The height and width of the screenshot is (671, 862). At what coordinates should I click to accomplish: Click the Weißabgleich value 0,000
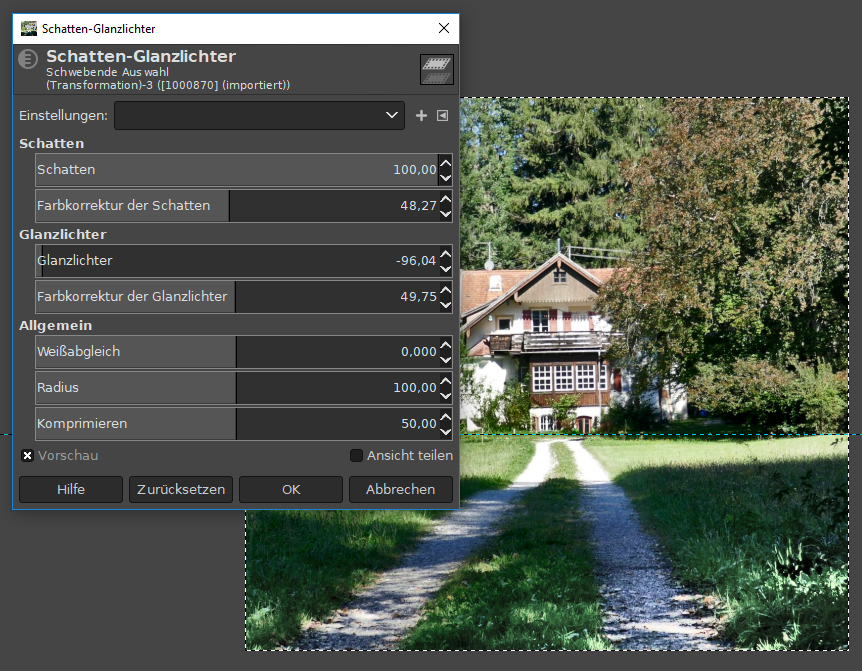[418, 352]
